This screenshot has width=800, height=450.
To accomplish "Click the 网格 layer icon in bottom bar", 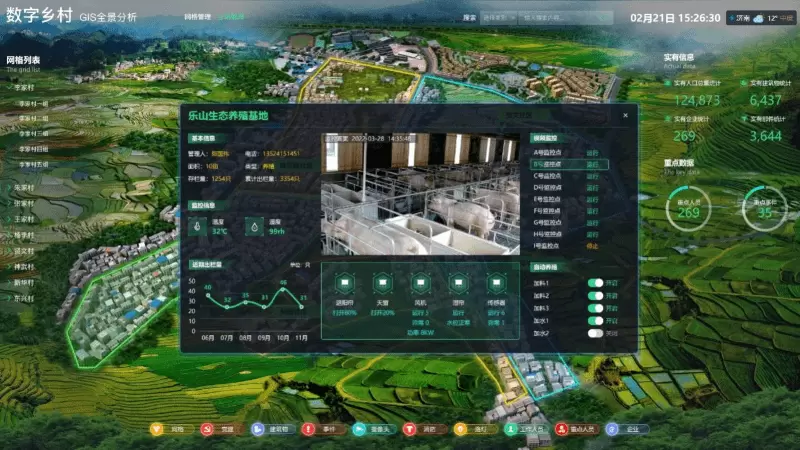I will (x=157, y=429).
